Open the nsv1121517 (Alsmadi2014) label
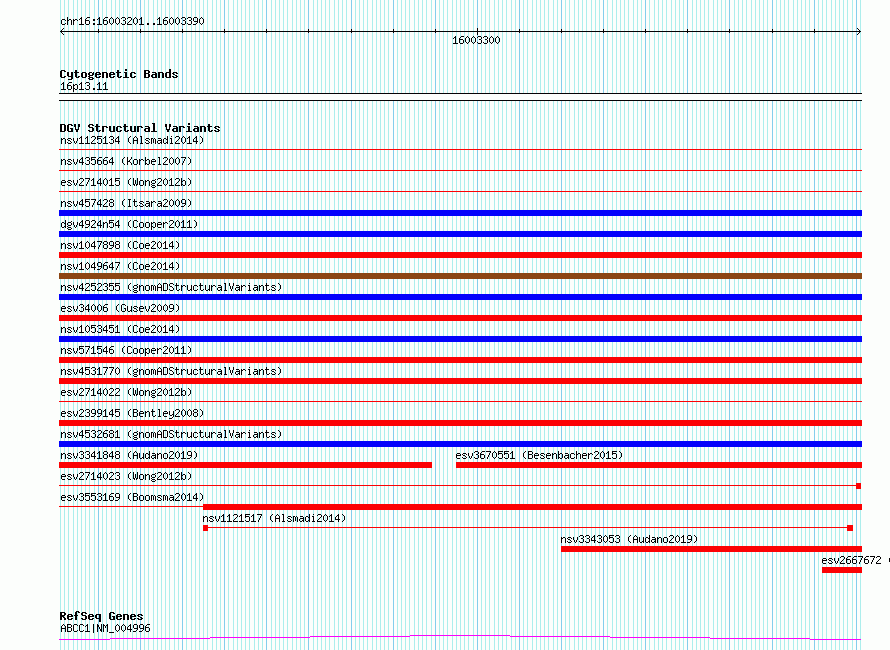This screenshot has width=890, height=650. [x=274, y=518]
